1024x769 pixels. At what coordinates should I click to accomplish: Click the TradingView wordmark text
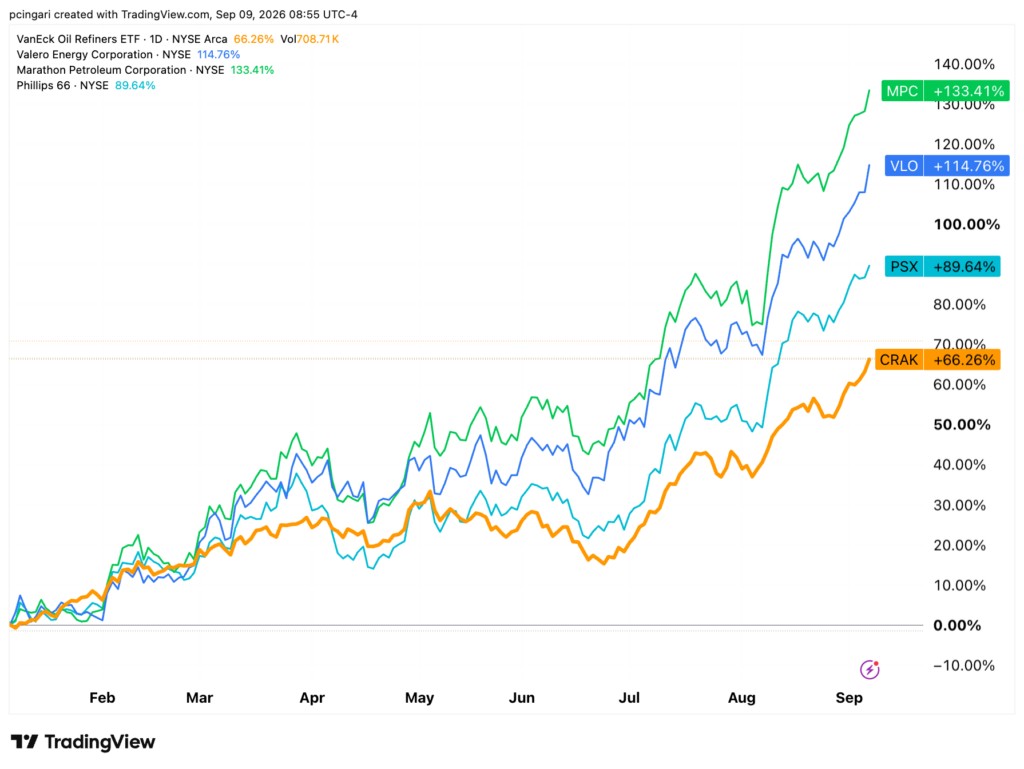click(x=100, y=742)
